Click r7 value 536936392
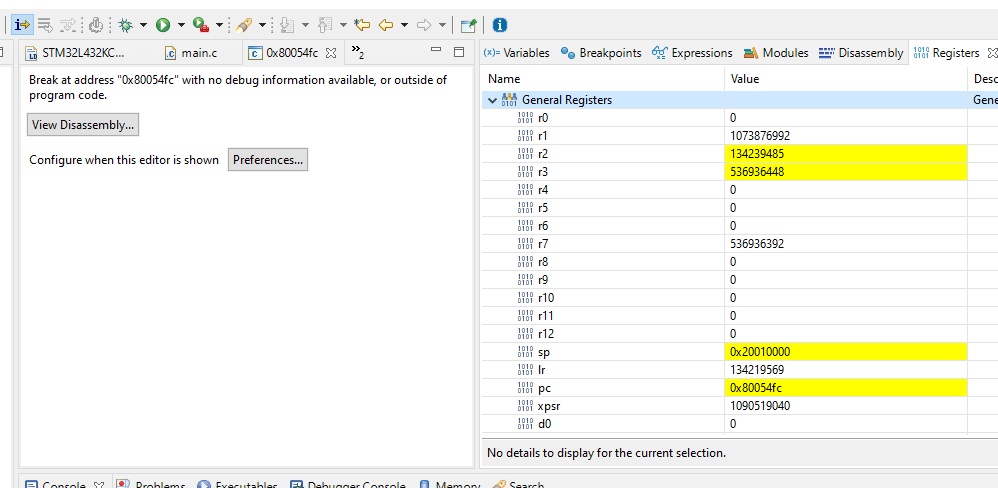Image resolution: width=998 pixels, height=488 pixels. point(757,244)
